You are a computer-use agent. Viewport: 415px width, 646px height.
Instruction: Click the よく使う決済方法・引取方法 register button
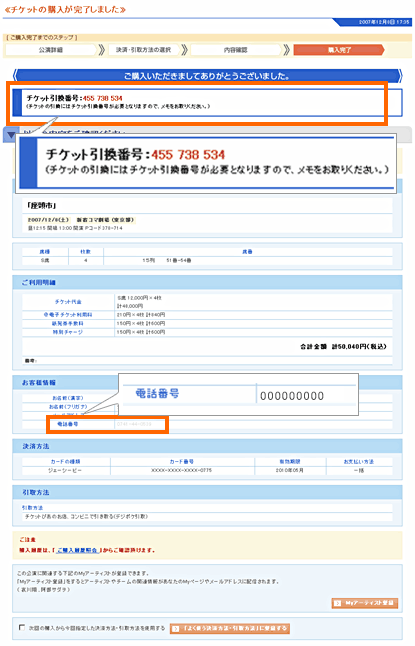[230, 628]
